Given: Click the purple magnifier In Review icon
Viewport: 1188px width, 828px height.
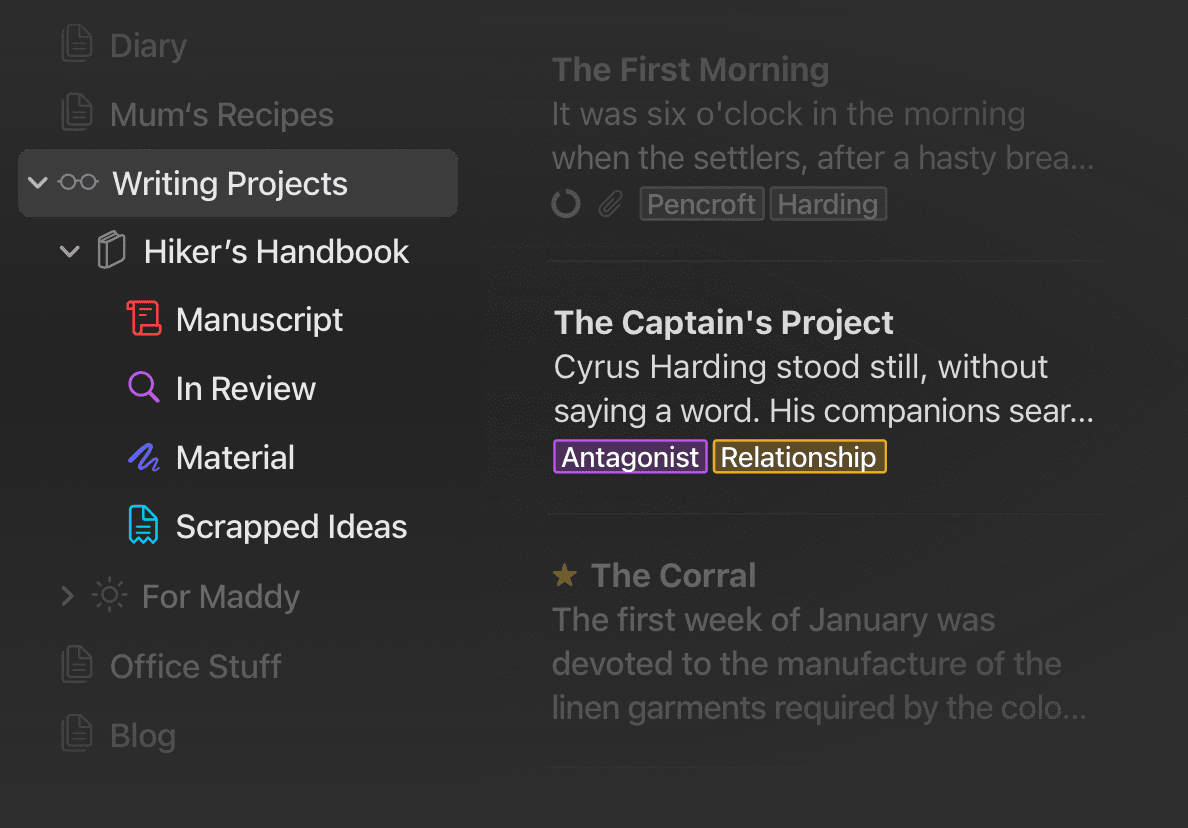Looking at the screenshot, I should pos(144,388).
